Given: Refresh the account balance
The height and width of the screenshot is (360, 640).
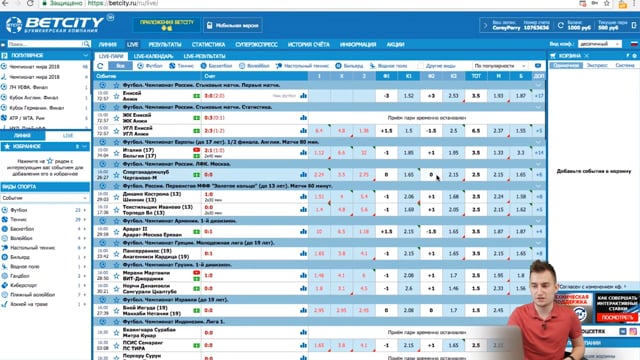Looking at the screenshot, I should pyautogui.click(x=561, y=25).
